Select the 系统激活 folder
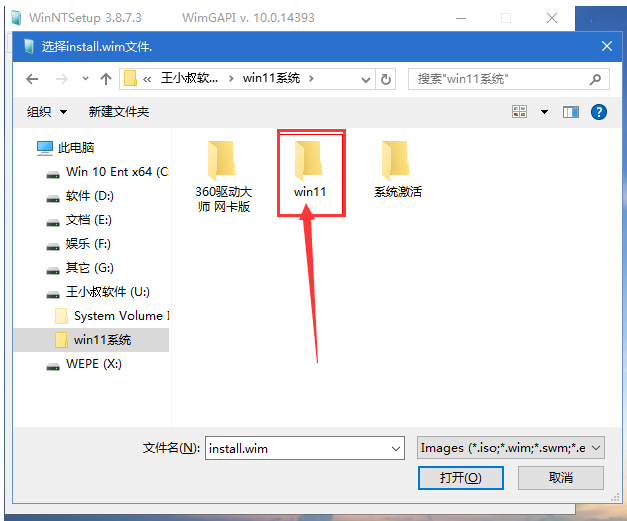The width and height of the screenshot is (627, 521). [397, 170]
